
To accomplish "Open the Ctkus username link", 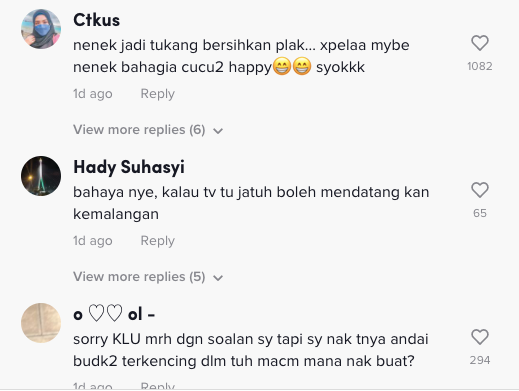I will coord(96,20).
